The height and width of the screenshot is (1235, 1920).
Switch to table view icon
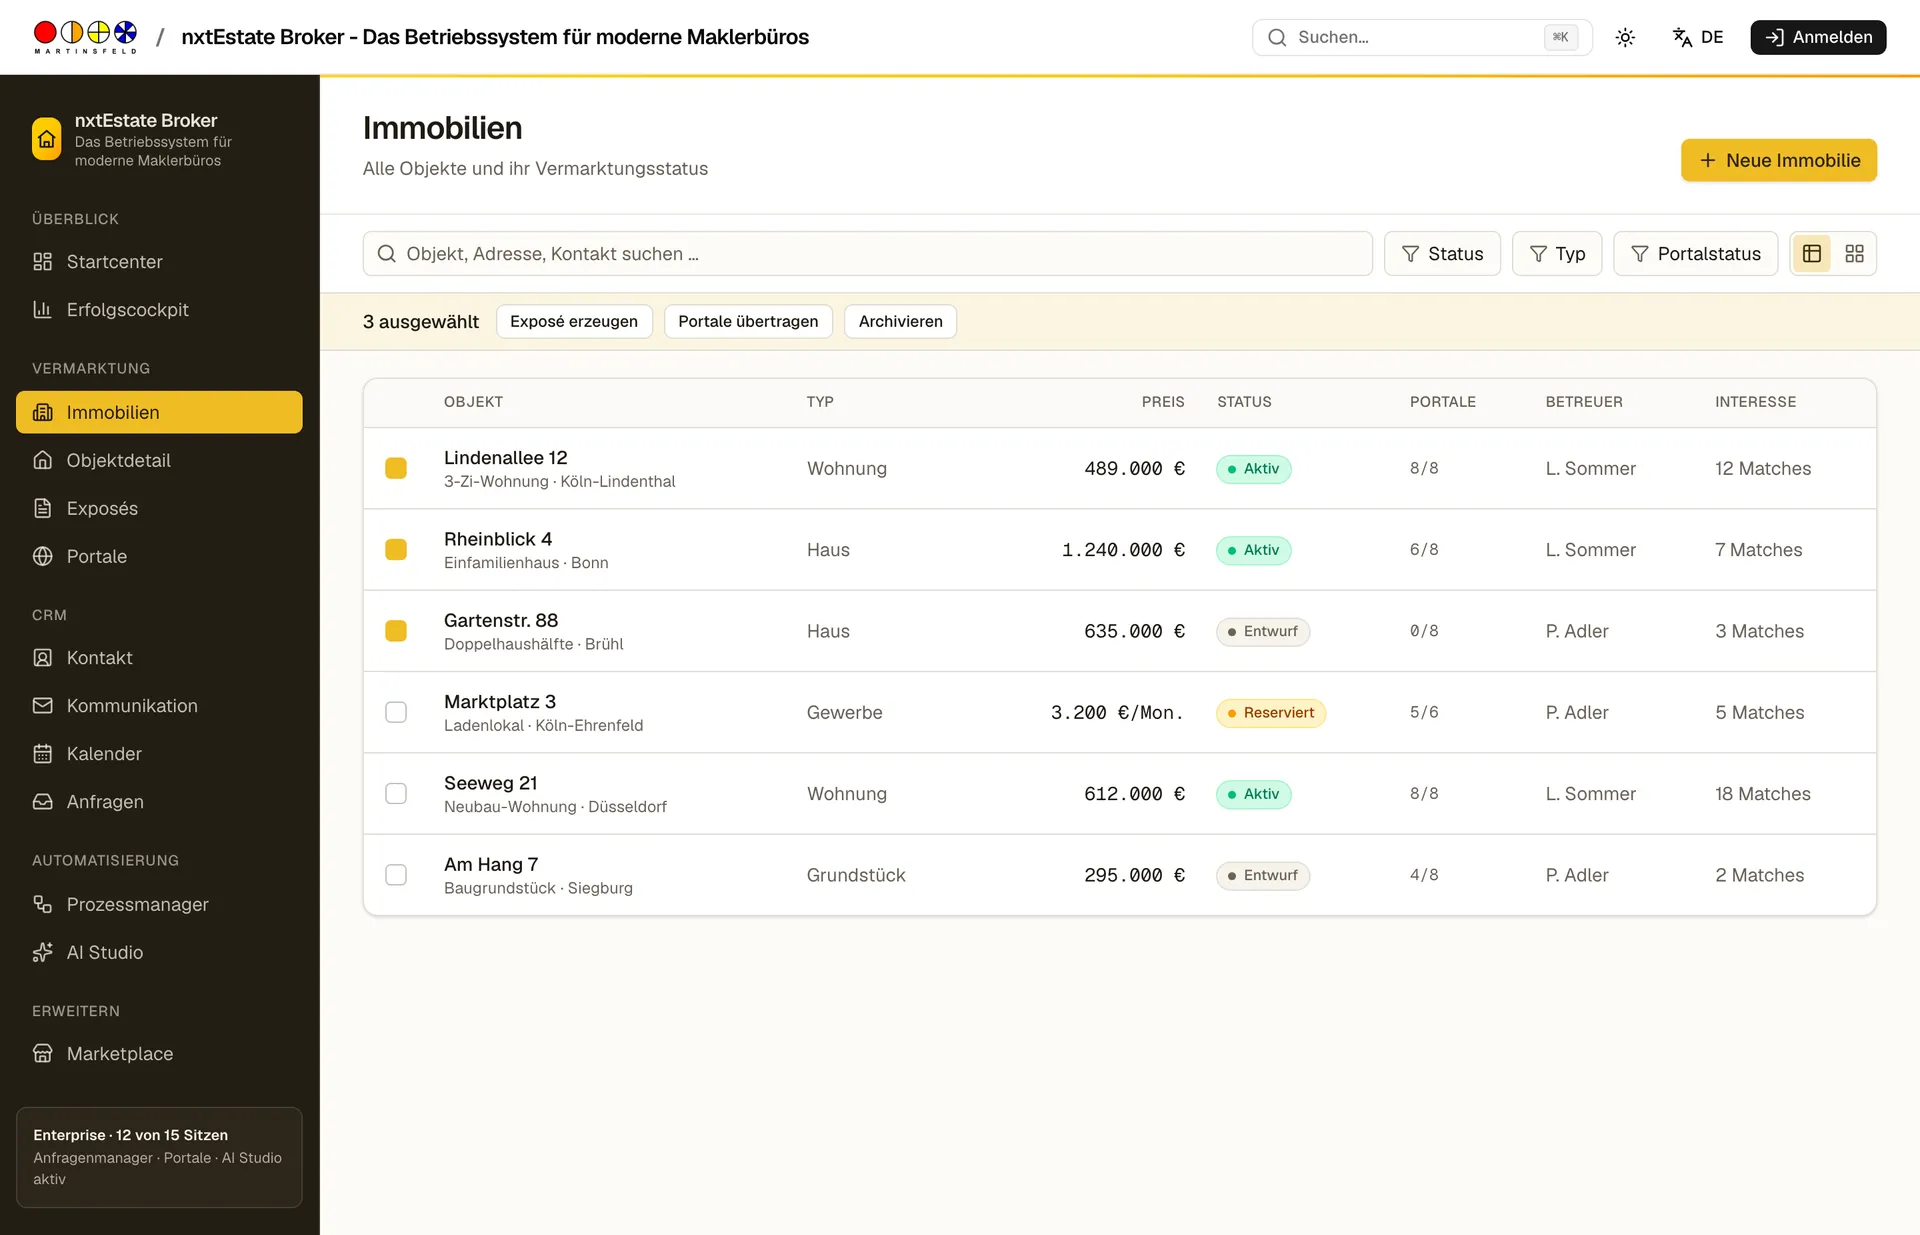[x=1811, y=254]
